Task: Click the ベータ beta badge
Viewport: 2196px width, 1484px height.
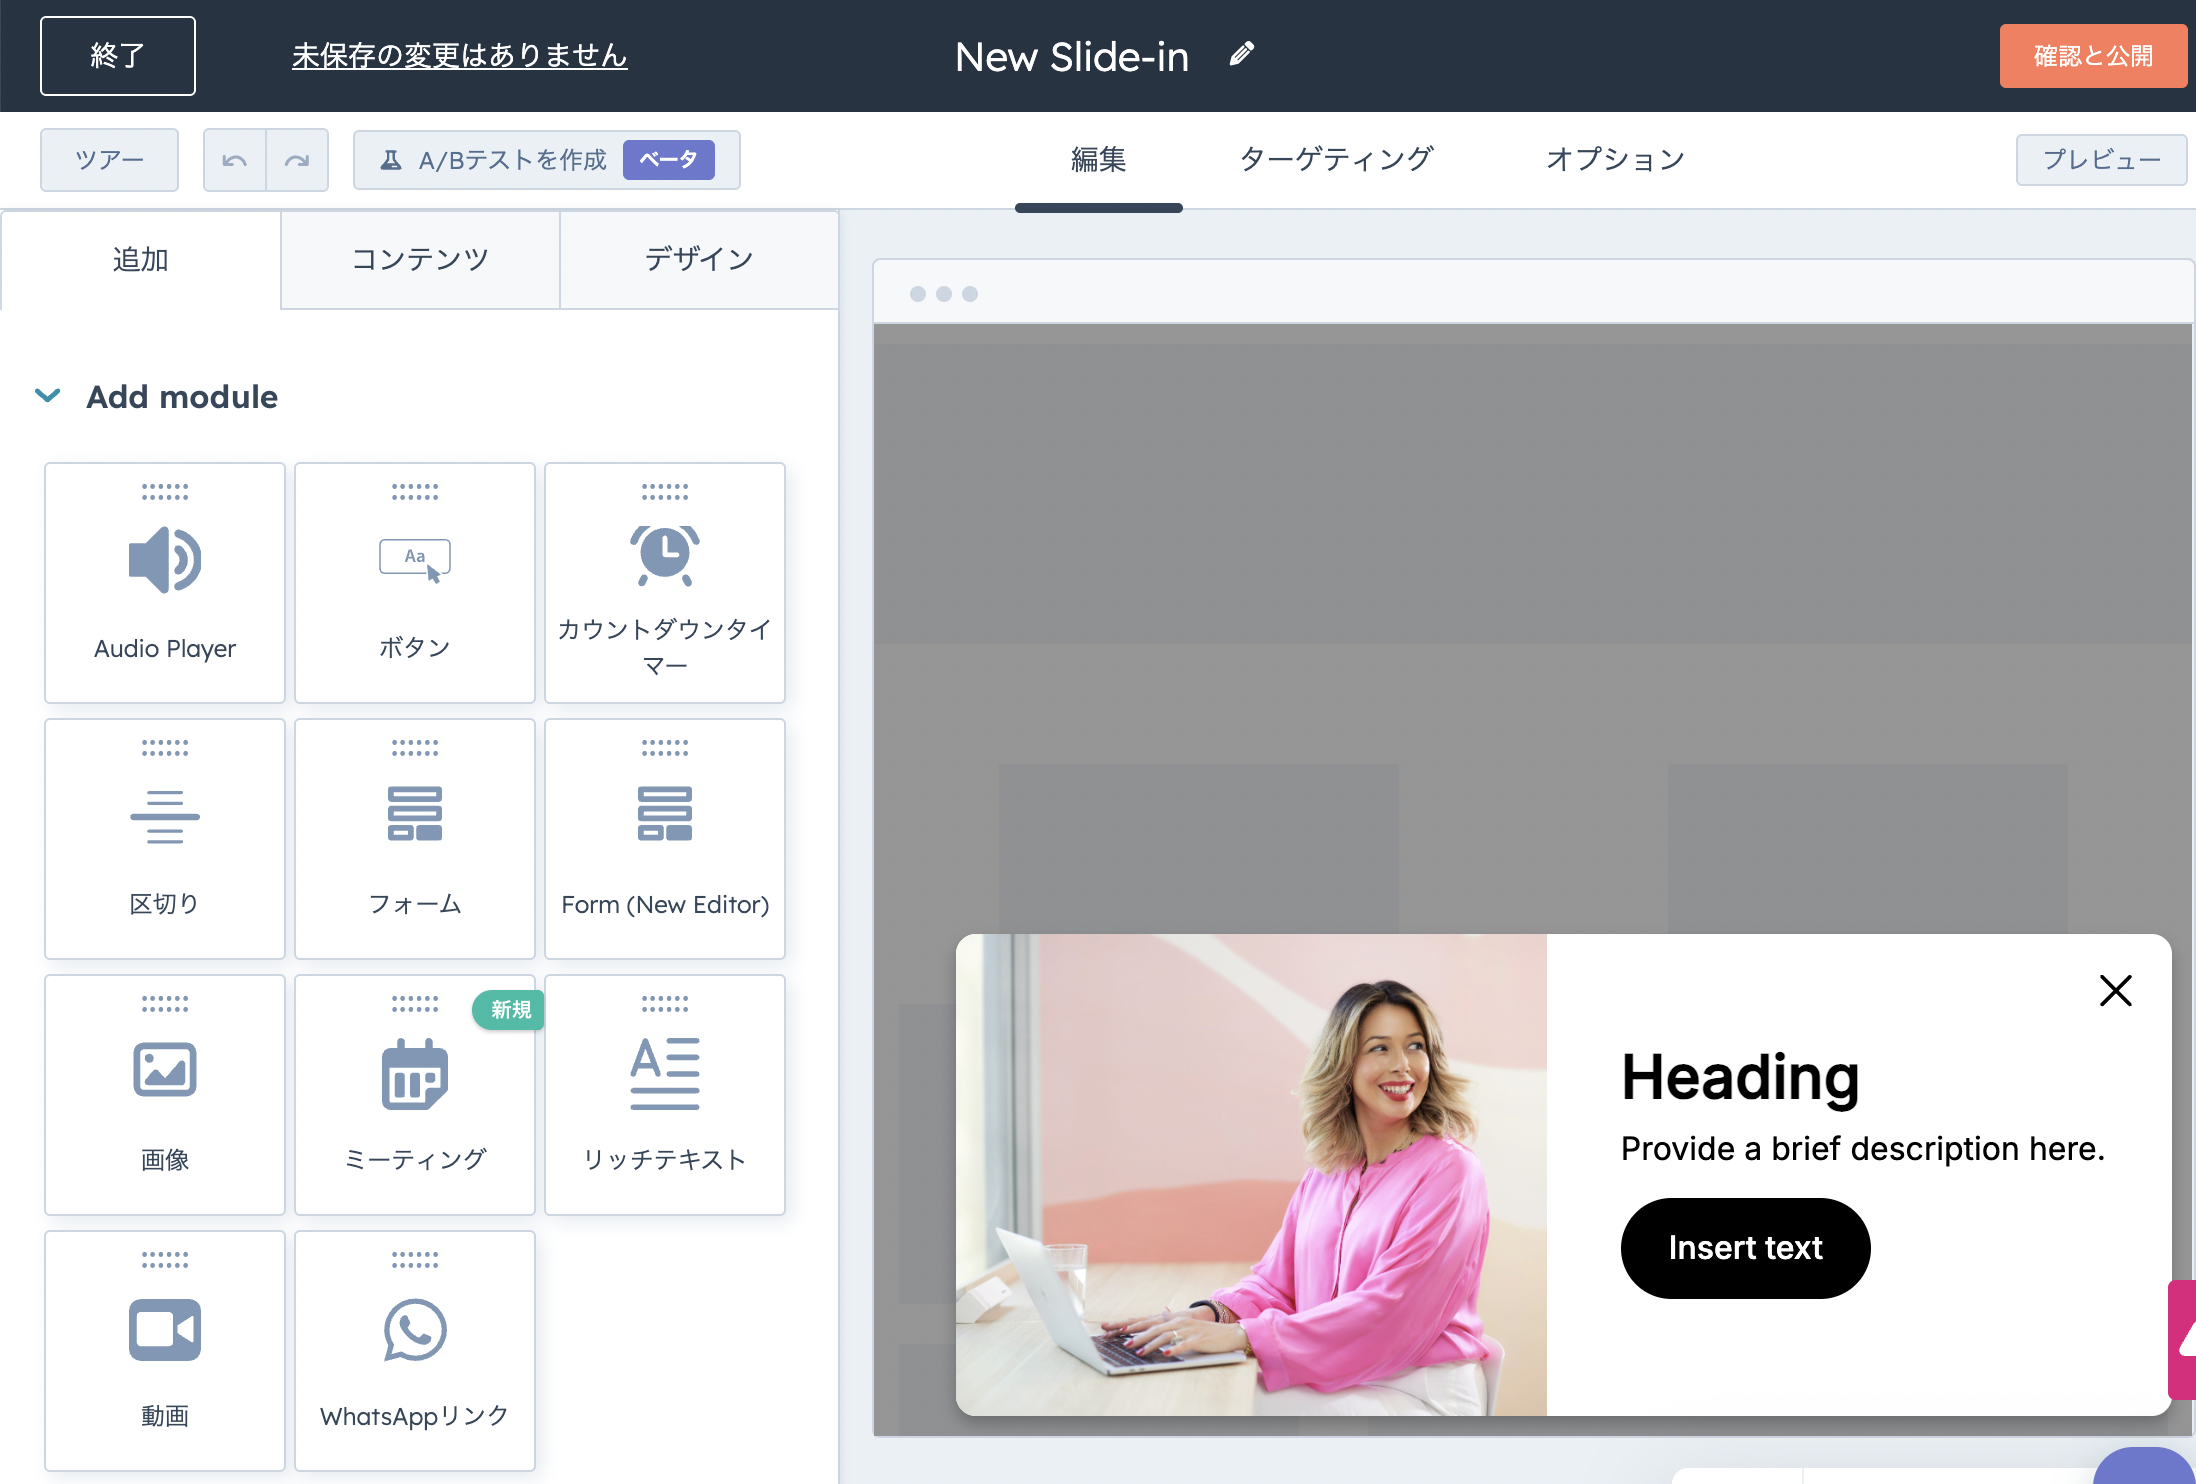Action: click(x=668, y=160)
